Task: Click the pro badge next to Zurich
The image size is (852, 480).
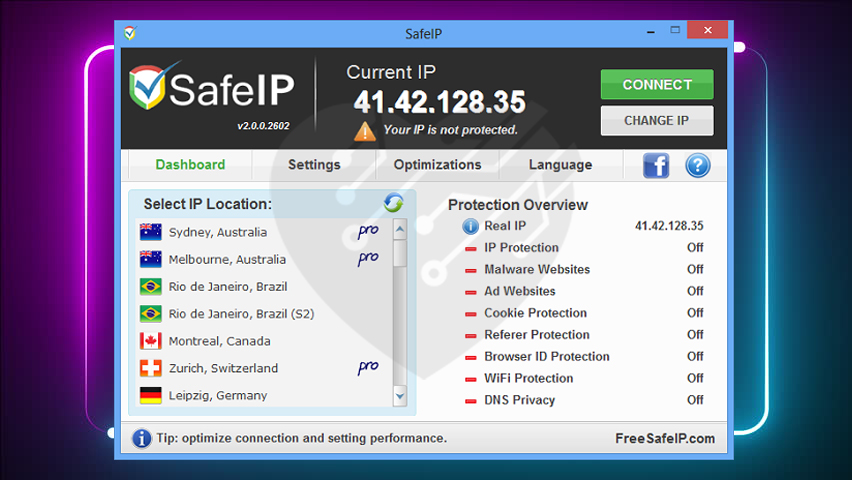Action: [x=368, y=367]
